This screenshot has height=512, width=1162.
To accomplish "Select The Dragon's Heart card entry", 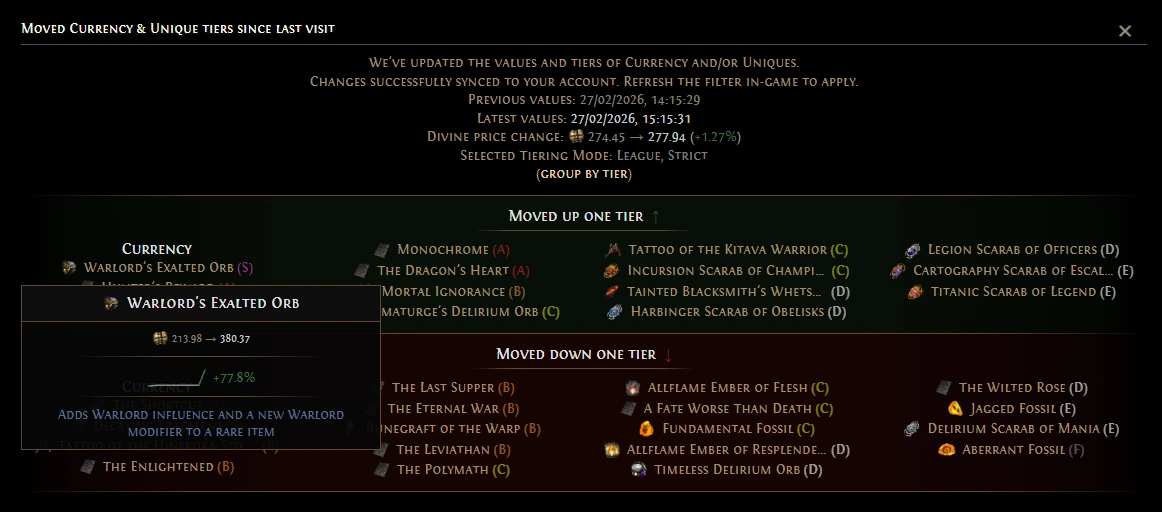I will pyautogui.click(x=443, y=271).
